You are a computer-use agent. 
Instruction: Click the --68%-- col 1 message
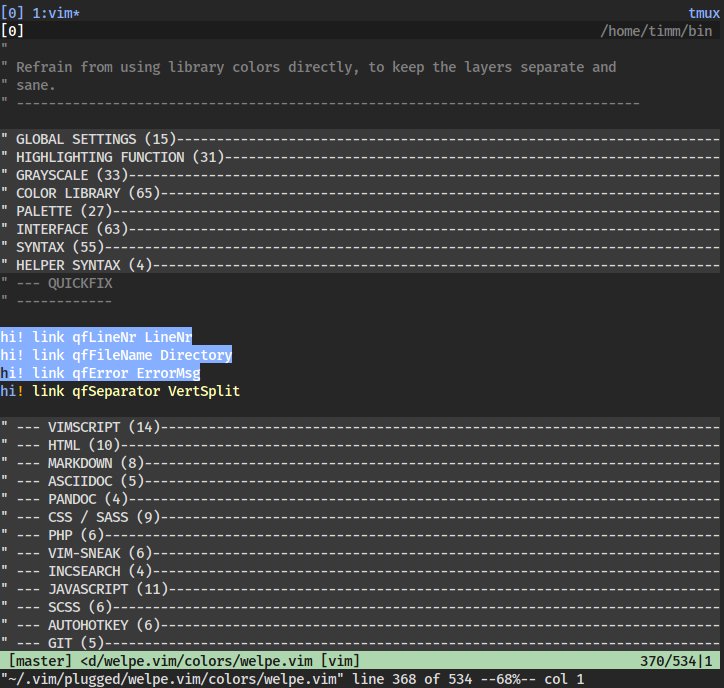point(532,679)
